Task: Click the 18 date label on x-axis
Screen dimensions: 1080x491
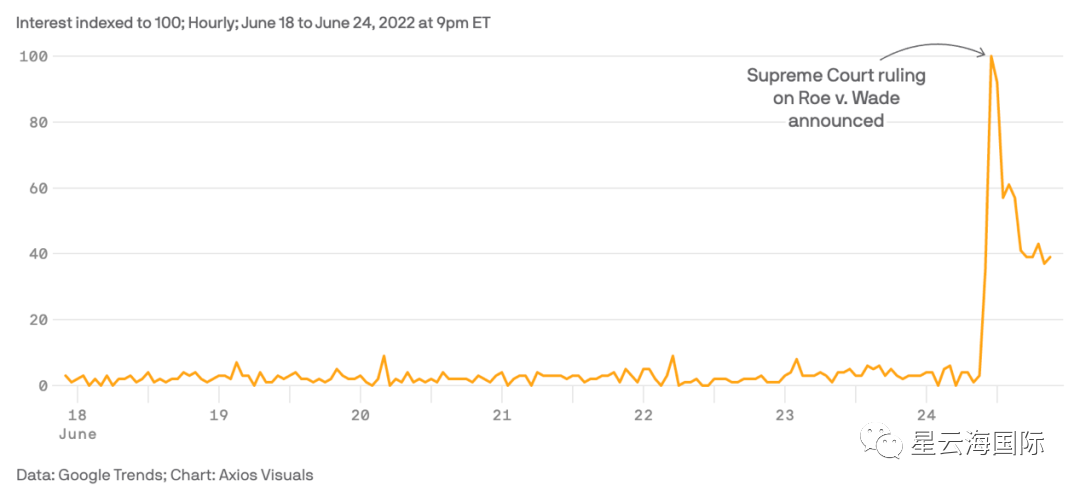Action: [x=77, y=415]
